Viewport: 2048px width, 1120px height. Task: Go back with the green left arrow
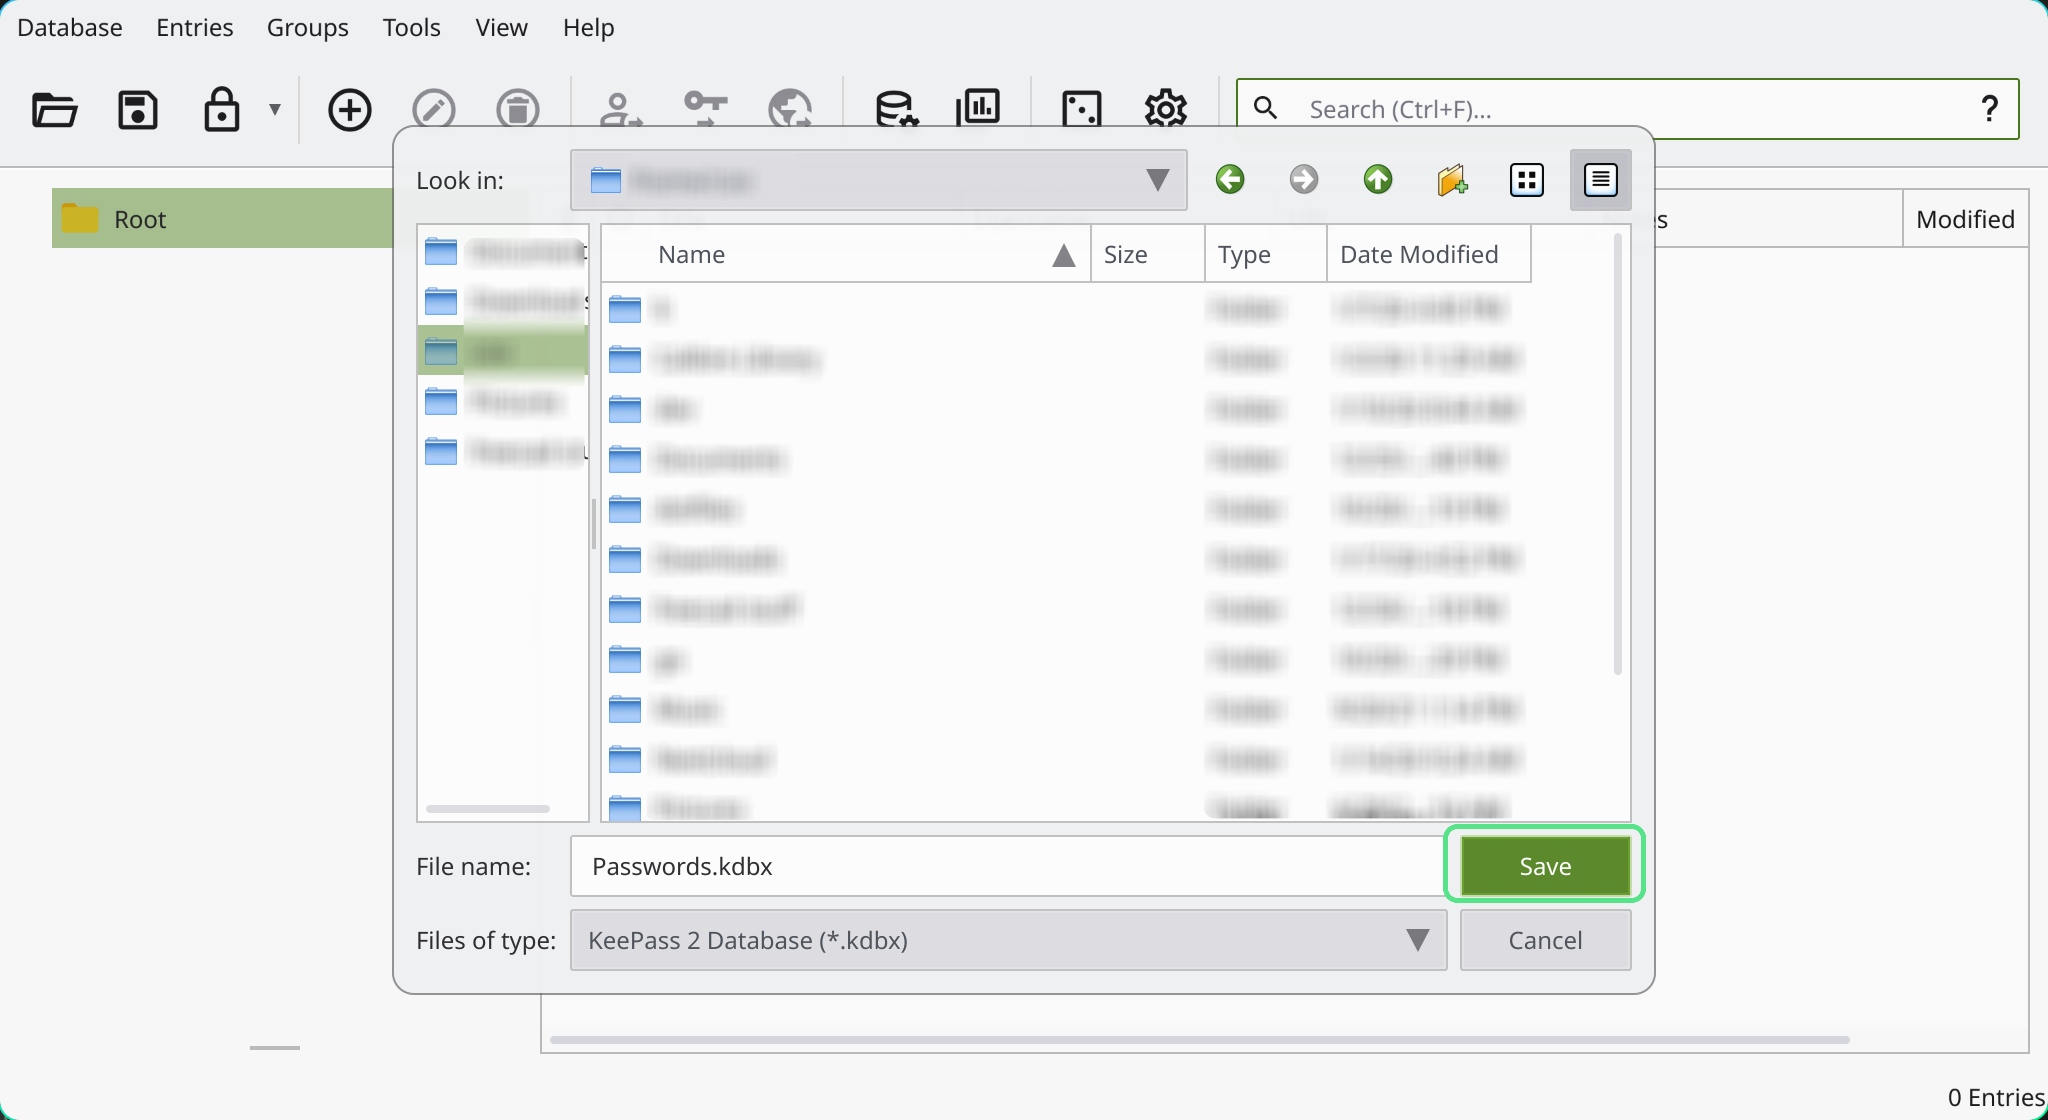point(1230,180)
